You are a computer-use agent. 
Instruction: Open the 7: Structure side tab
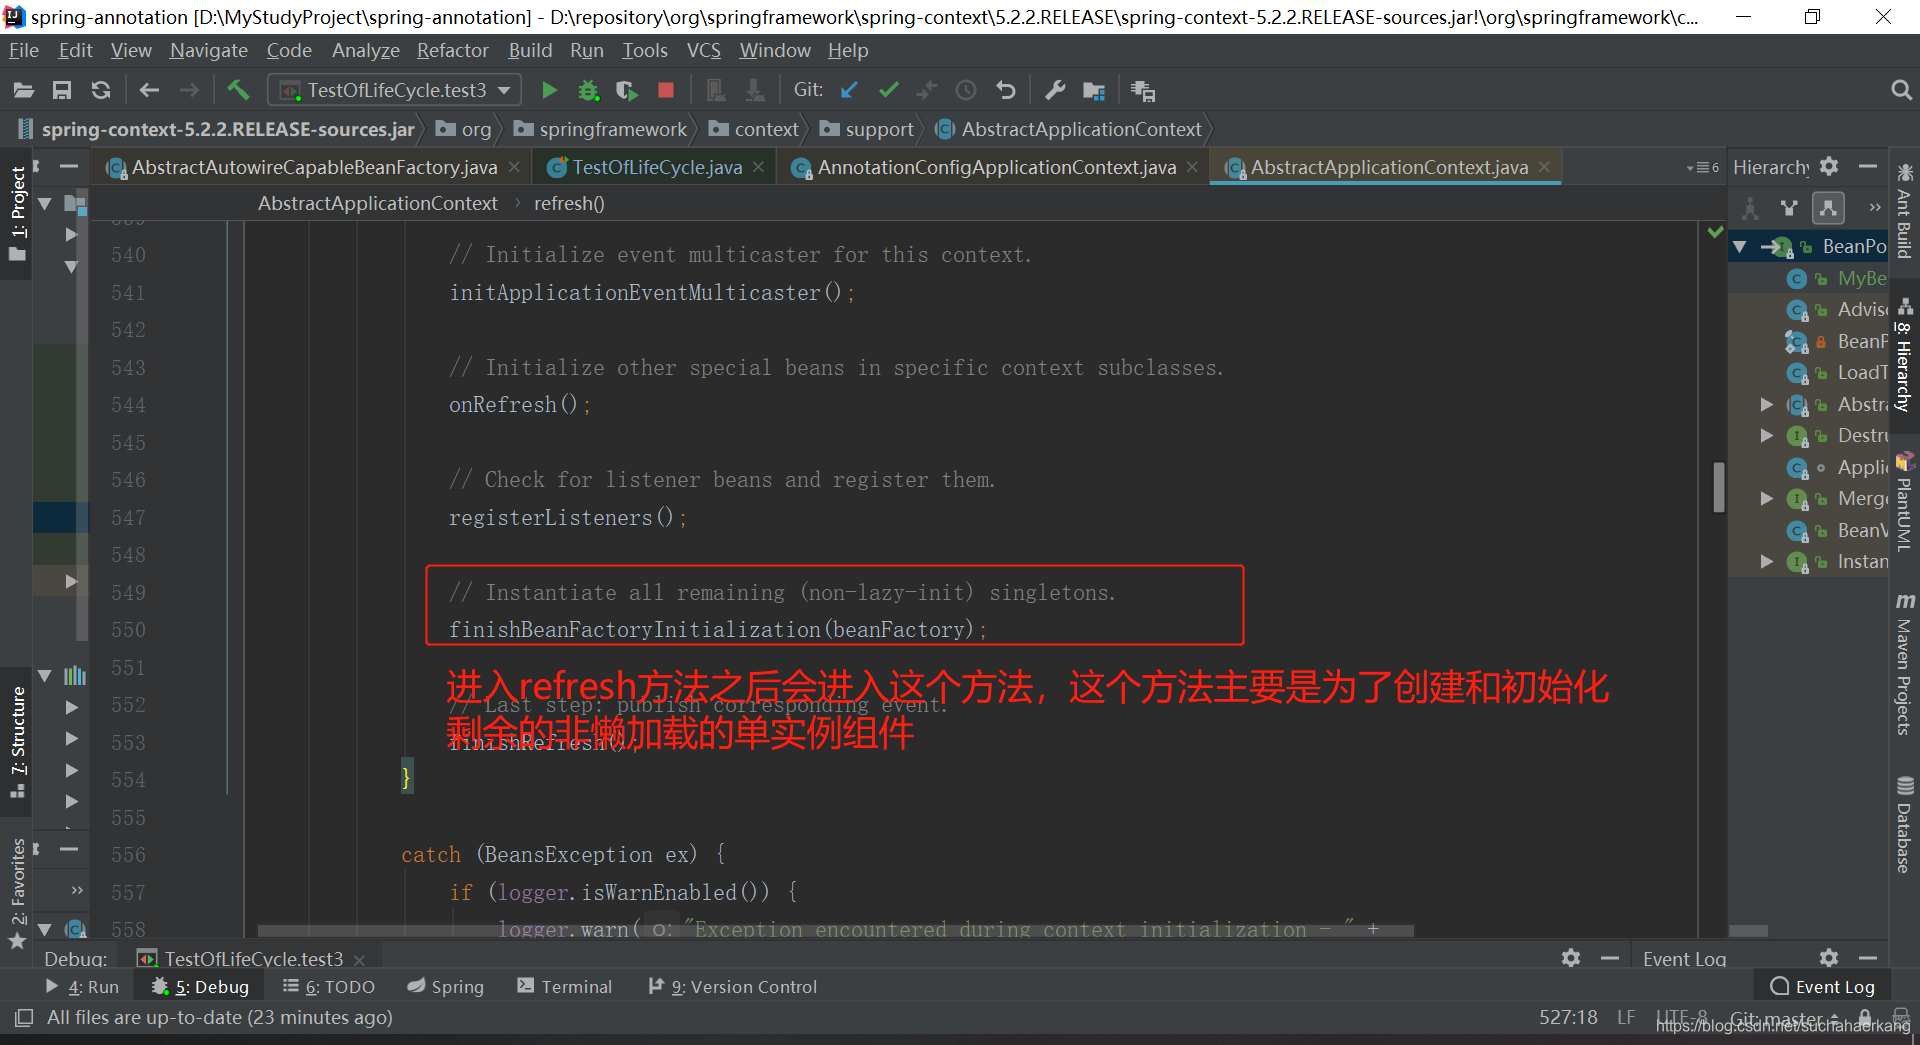(x=18, y=742)
